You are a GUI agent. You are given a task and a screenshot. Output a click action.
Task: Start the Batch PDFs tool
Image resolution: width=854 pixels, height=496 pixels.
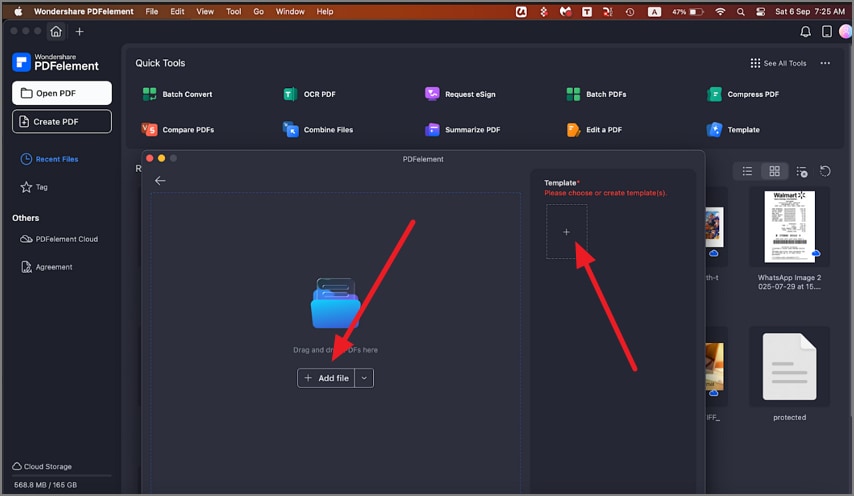[x=596, y=94]
